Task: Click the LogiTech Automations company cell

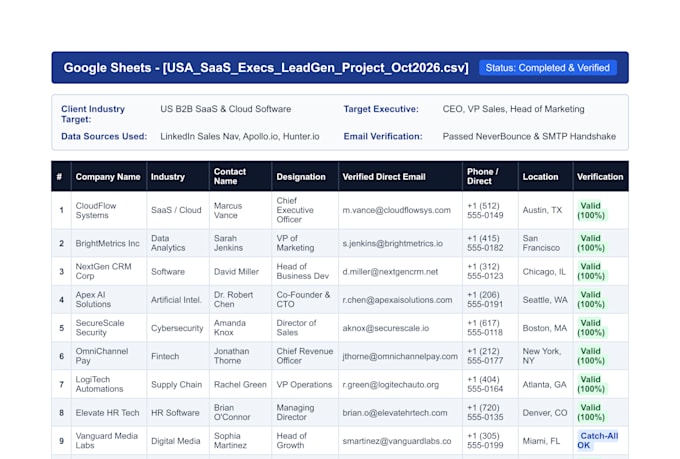Action: pyautogui.click(x=109, y=384)
